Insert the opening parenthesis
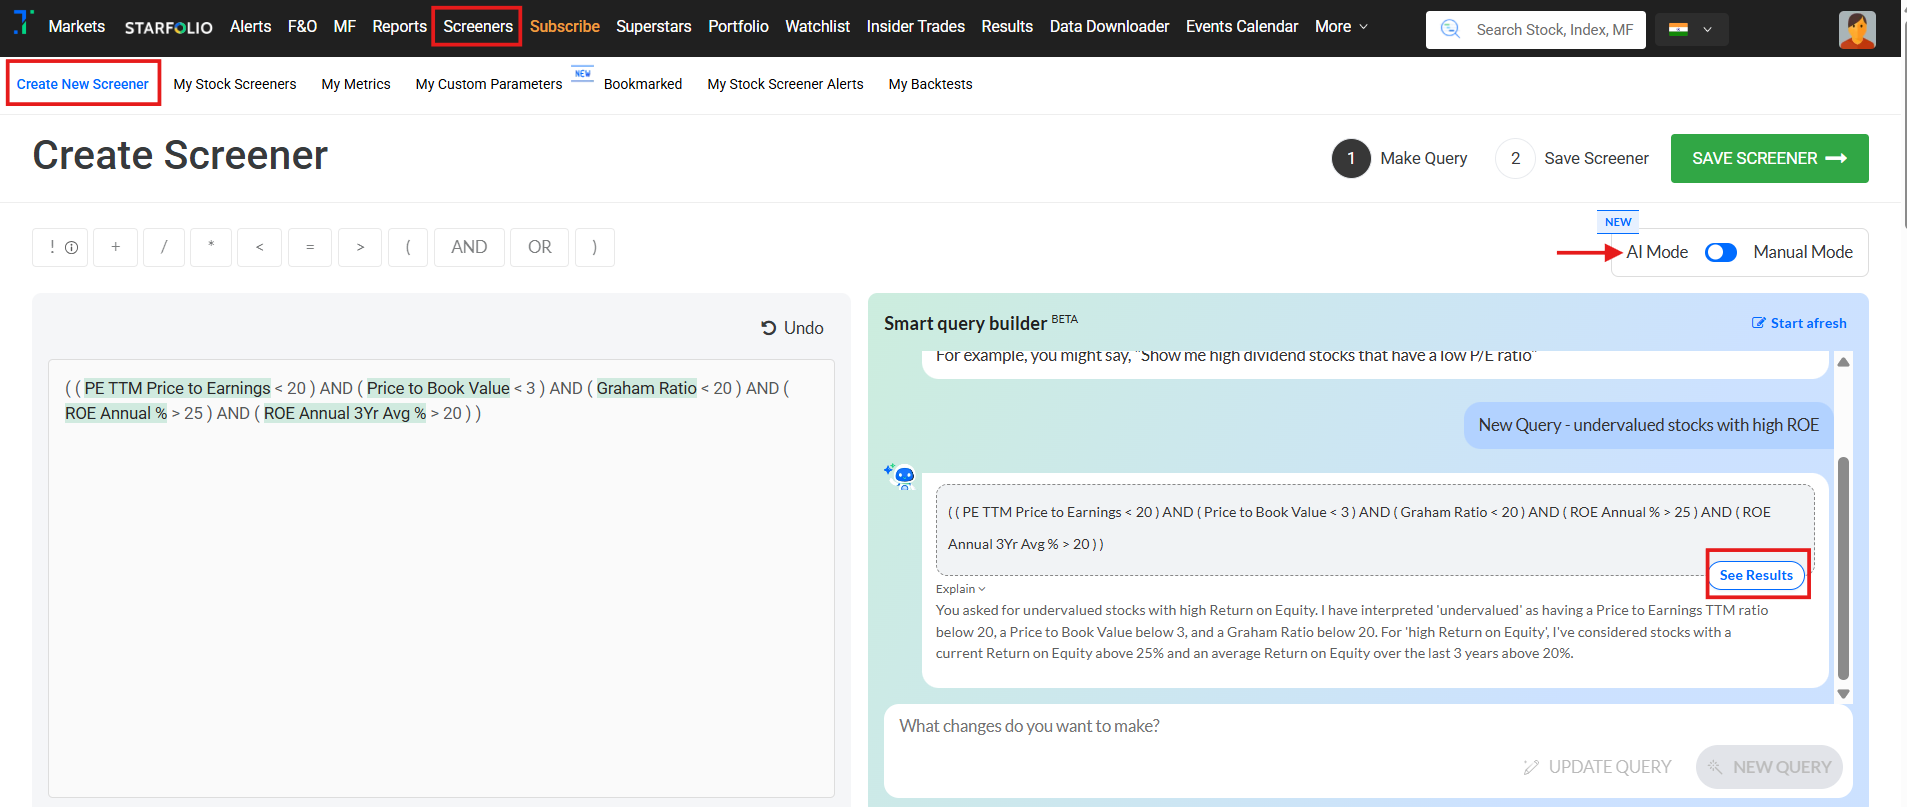This screenshot has height=807, width=1907. point(408,247)
